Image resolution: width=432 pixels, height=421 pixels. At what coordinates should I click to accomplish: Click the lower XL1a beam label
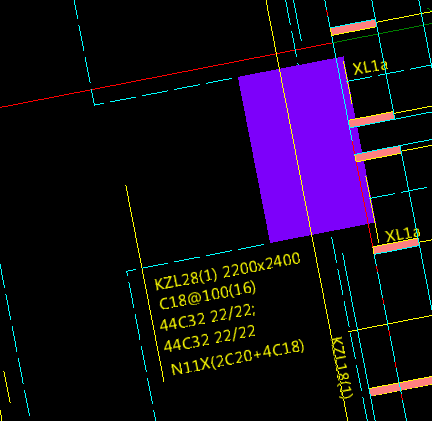point(402,235)
